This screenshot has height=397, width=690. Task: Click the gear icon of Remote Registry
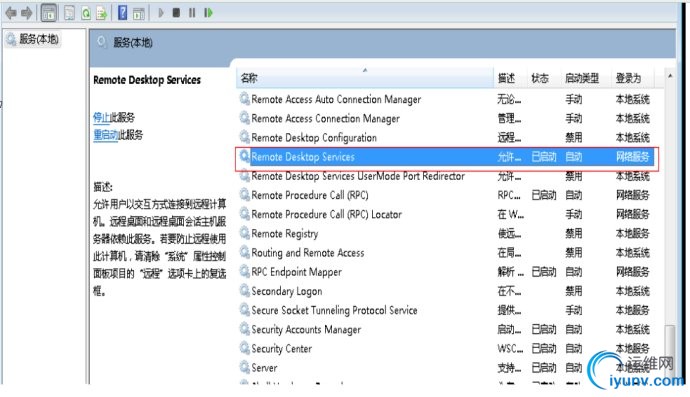coord(244,233)
